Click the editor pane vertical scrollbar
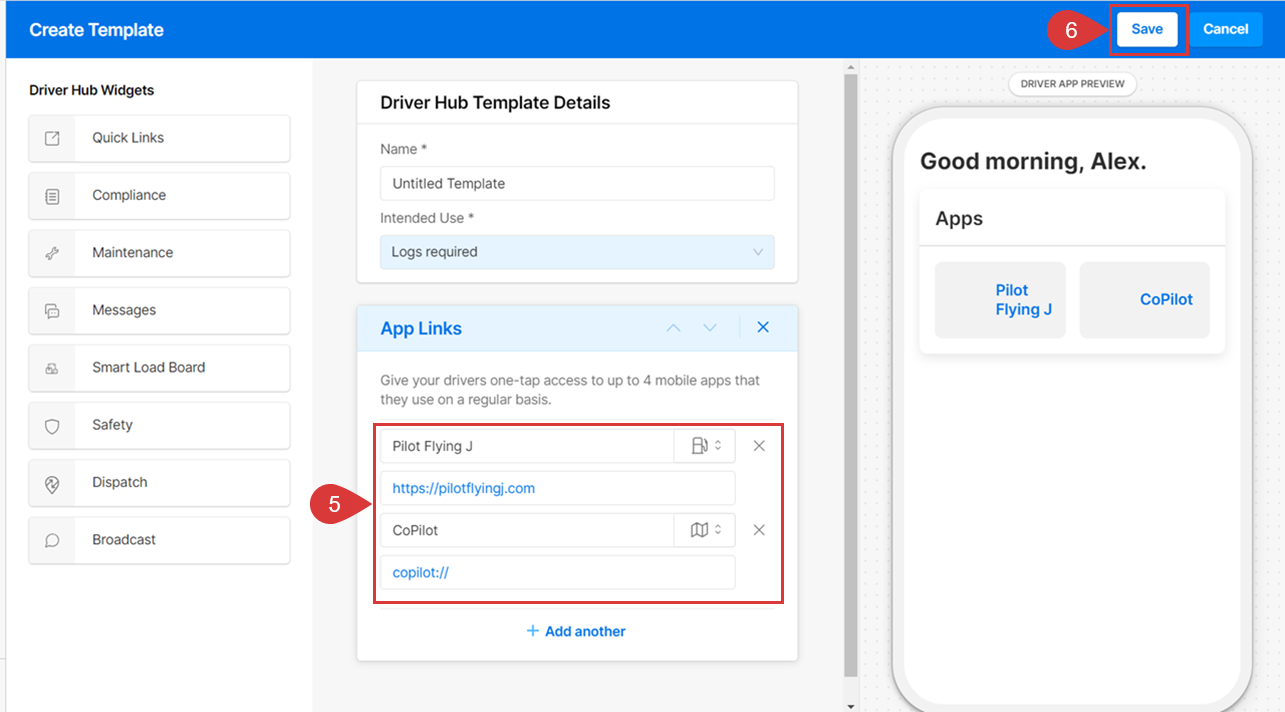This screenshot has width=1285, height=712. tap(851, 375)
